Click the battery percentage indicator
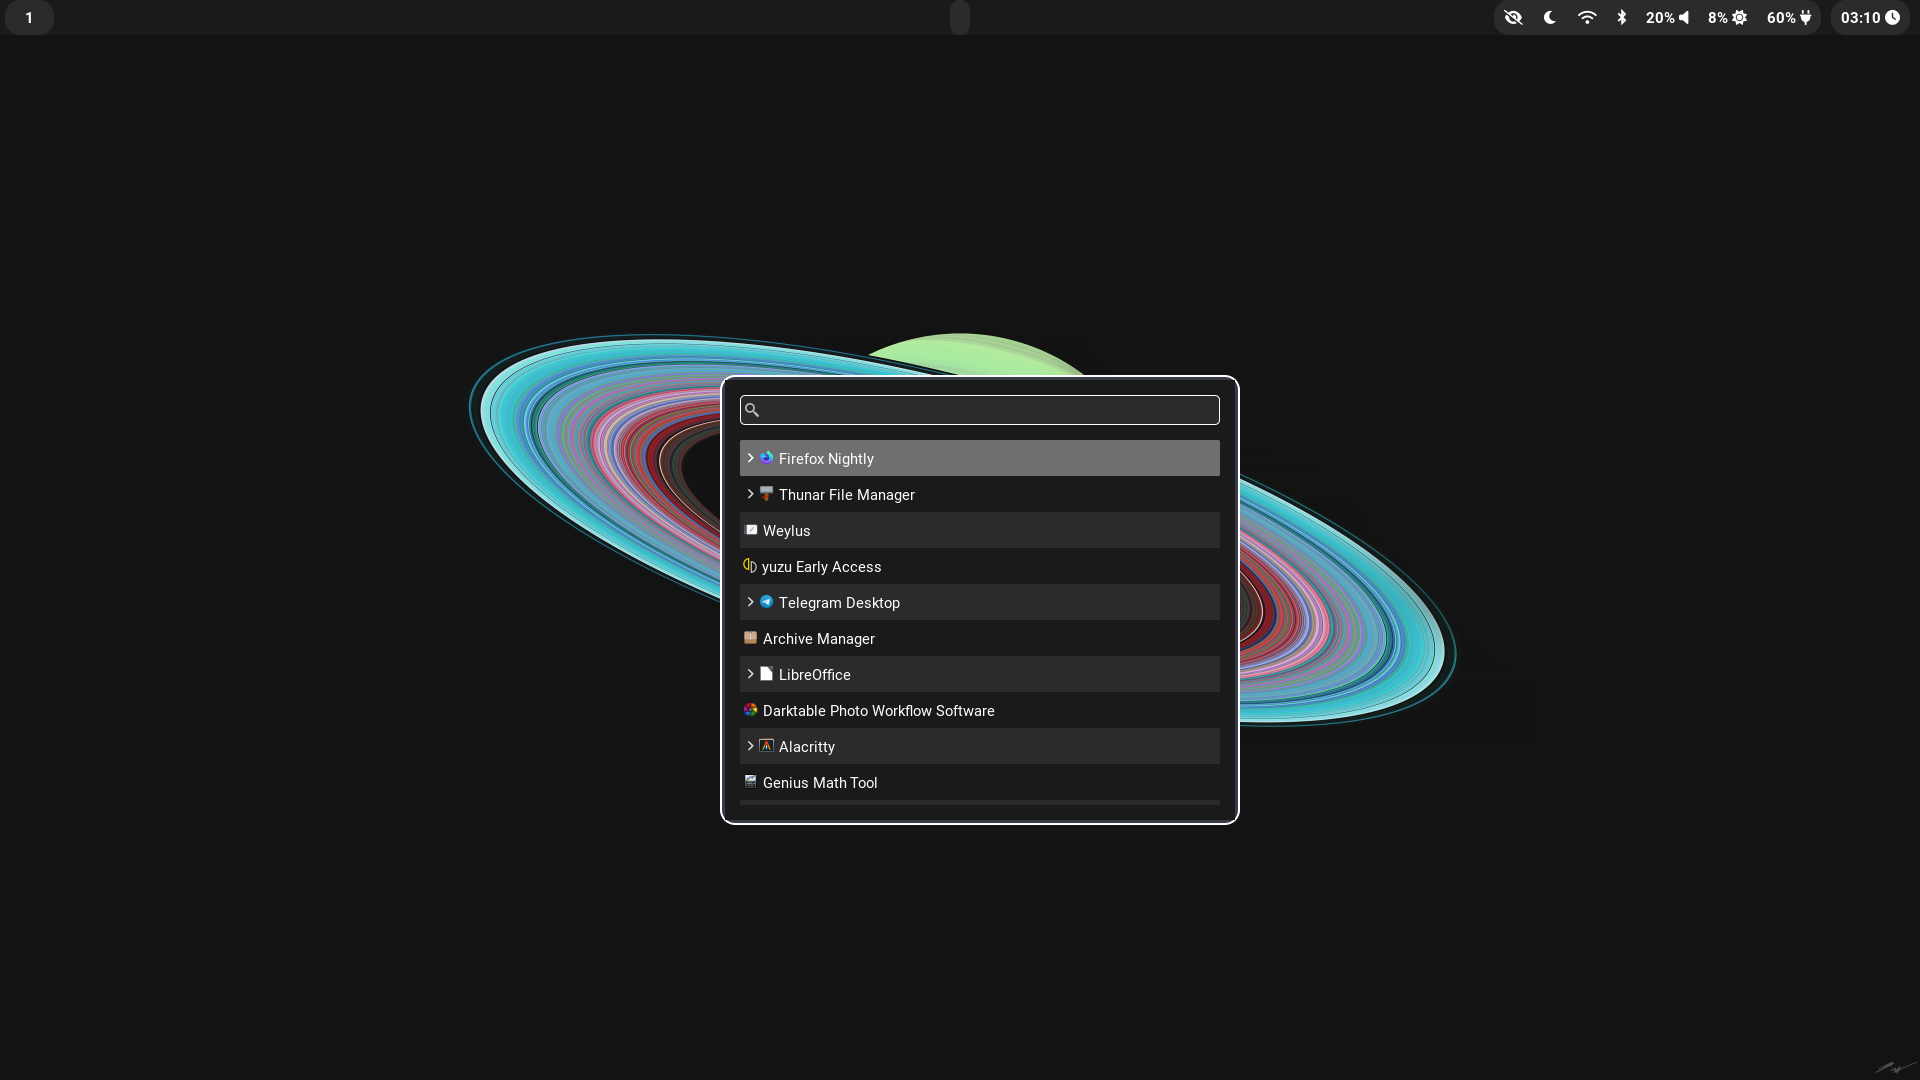Screen dimensions: 1920x1080 [x=1788, y=17]
